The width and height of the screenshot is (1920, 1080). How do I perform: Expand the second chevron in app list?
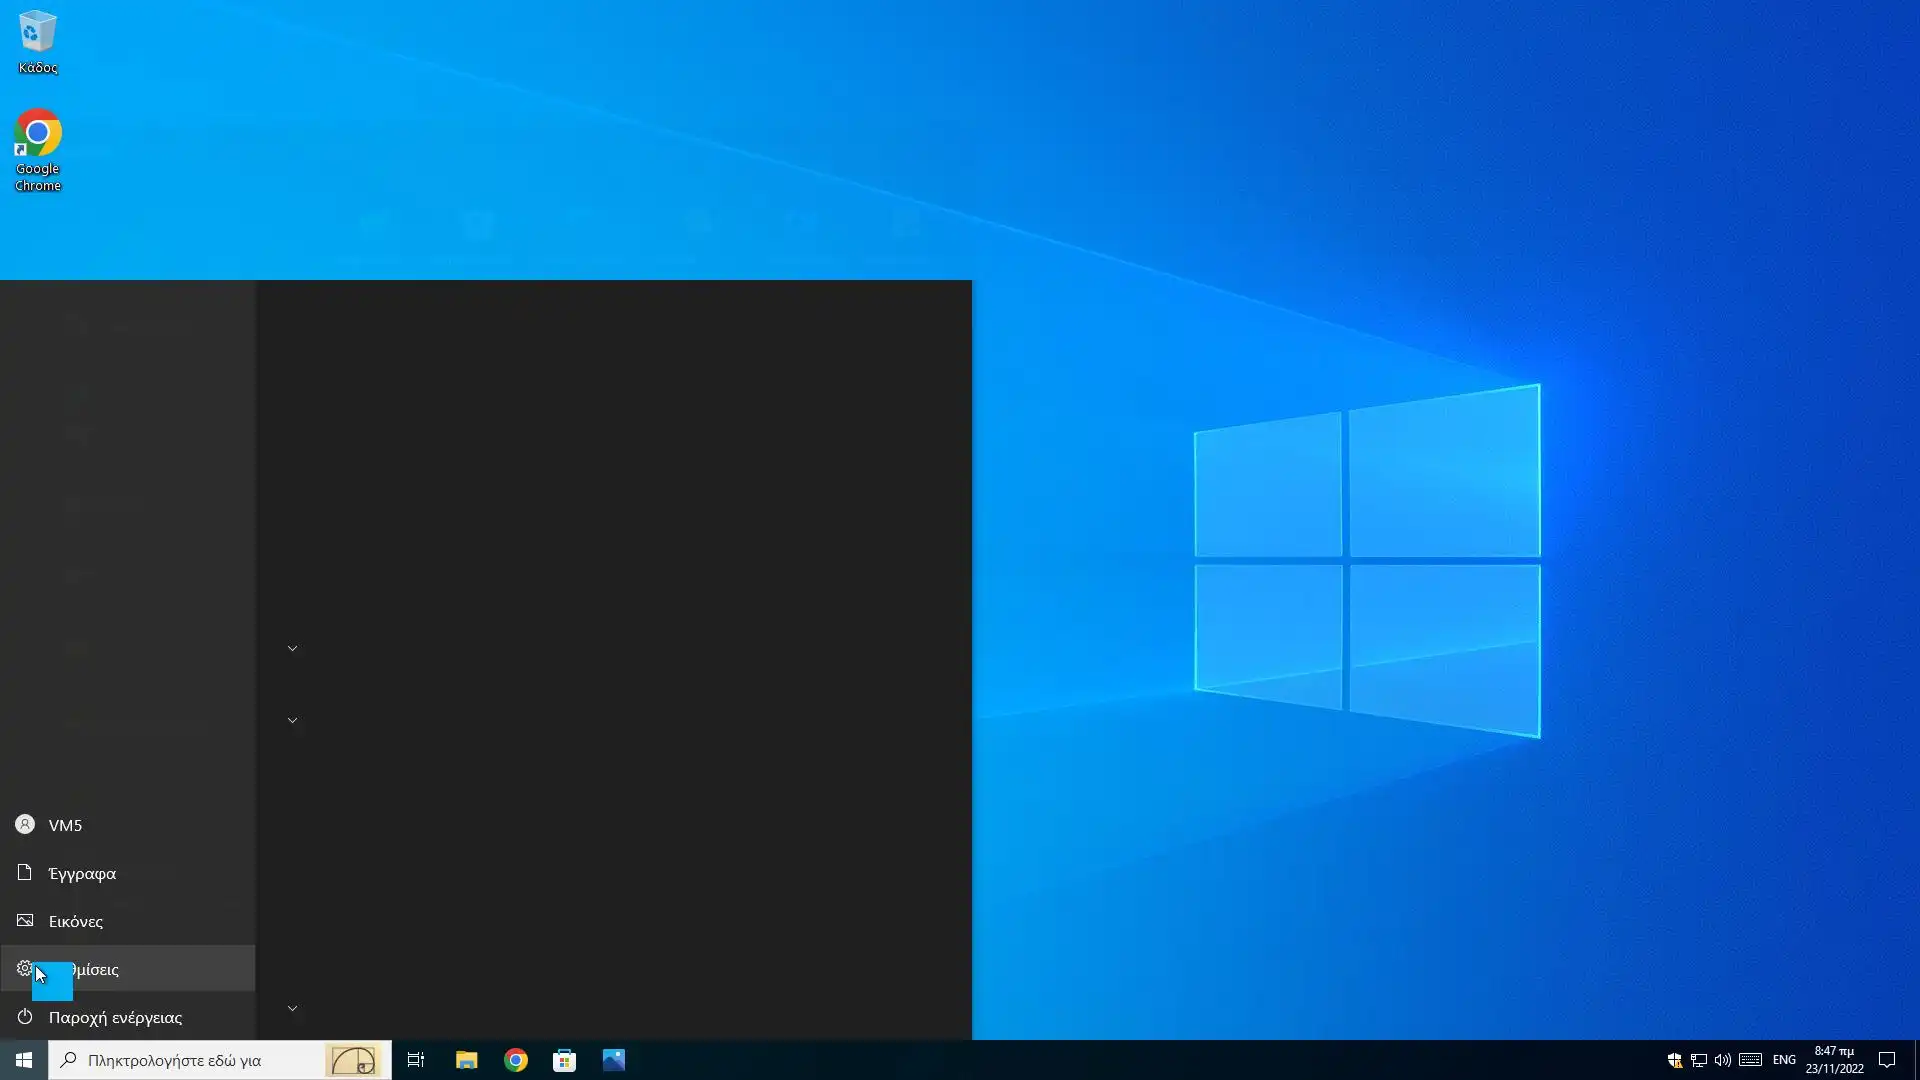tap(292, 720)
